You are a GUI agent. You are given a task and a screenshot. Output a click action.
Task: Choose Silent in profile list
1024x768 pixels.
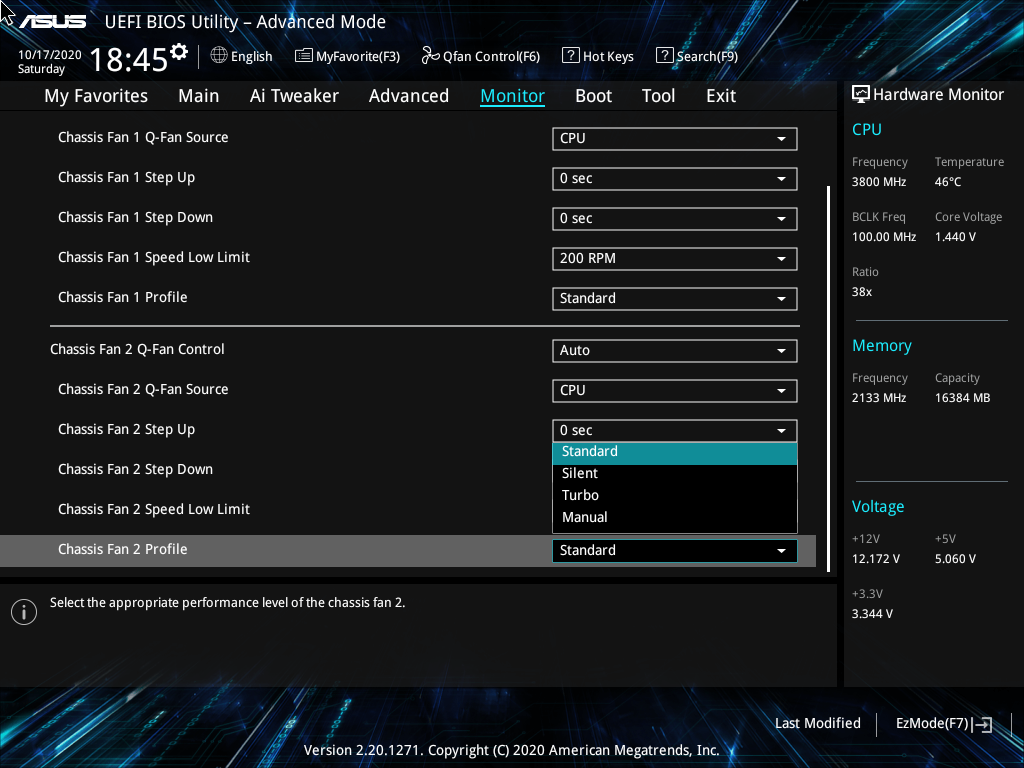coord(675,473)
